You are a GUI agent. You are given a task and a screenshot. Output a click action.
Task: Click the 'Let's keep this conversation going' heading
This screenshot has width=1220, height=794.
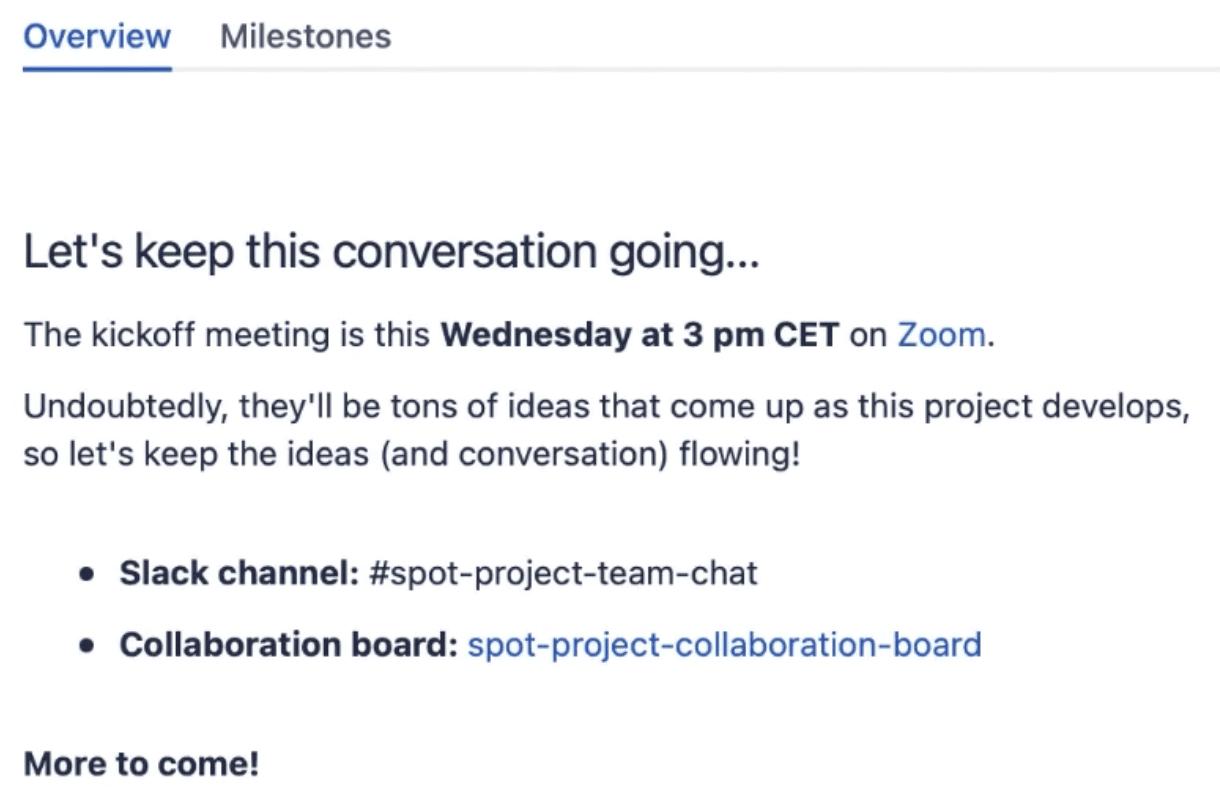[x=391, y=252]
